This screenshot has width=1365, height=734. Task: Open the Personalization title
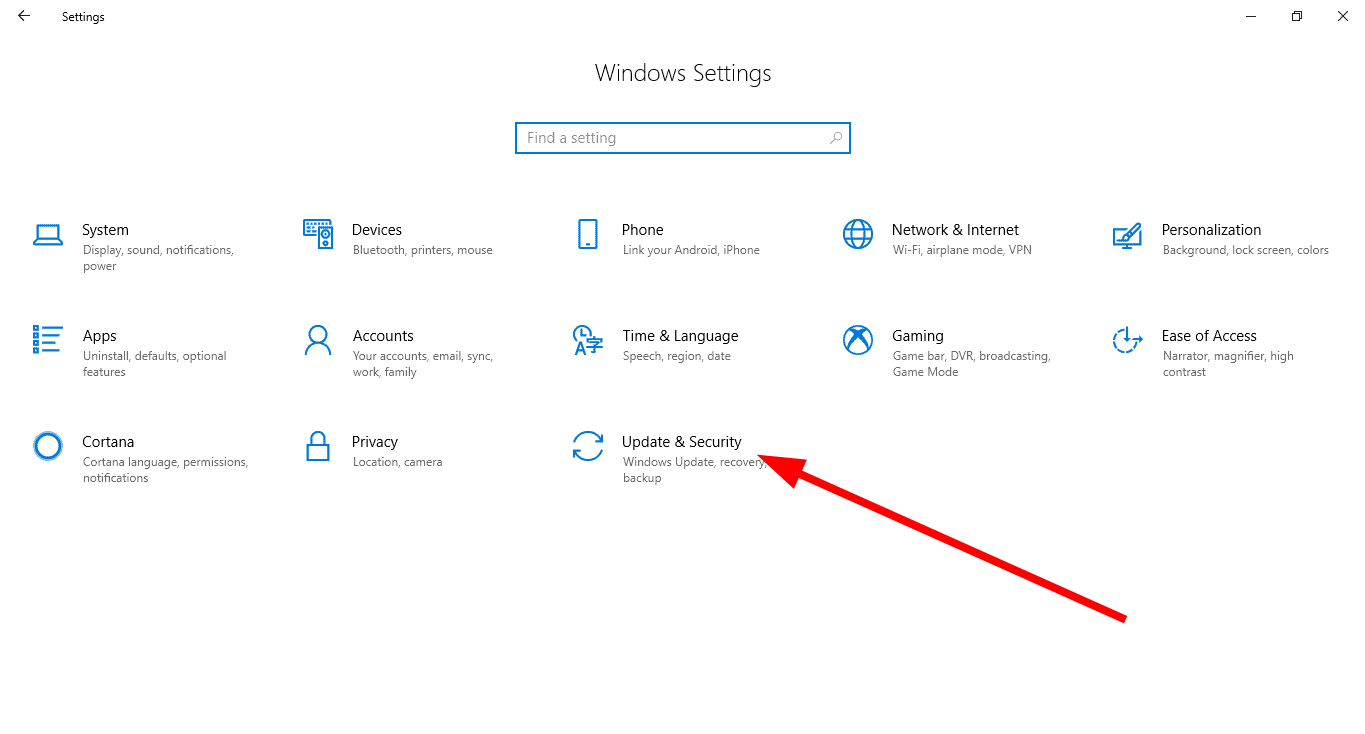point(1211,230)
